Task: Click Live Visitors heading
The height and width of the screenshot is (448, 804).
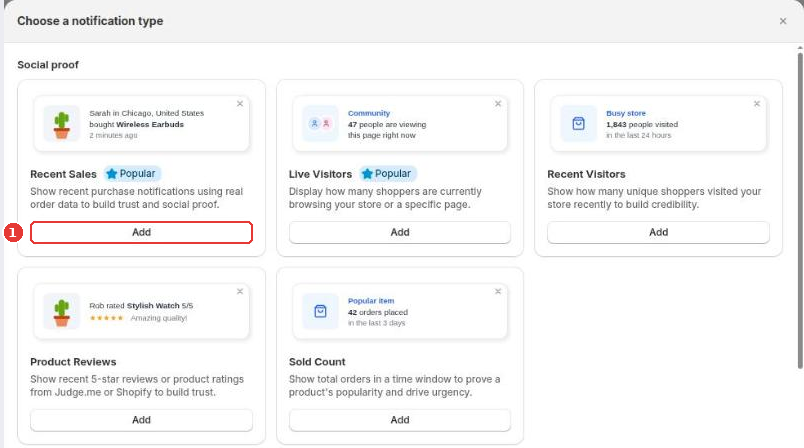Action: [x=320, y=174]
